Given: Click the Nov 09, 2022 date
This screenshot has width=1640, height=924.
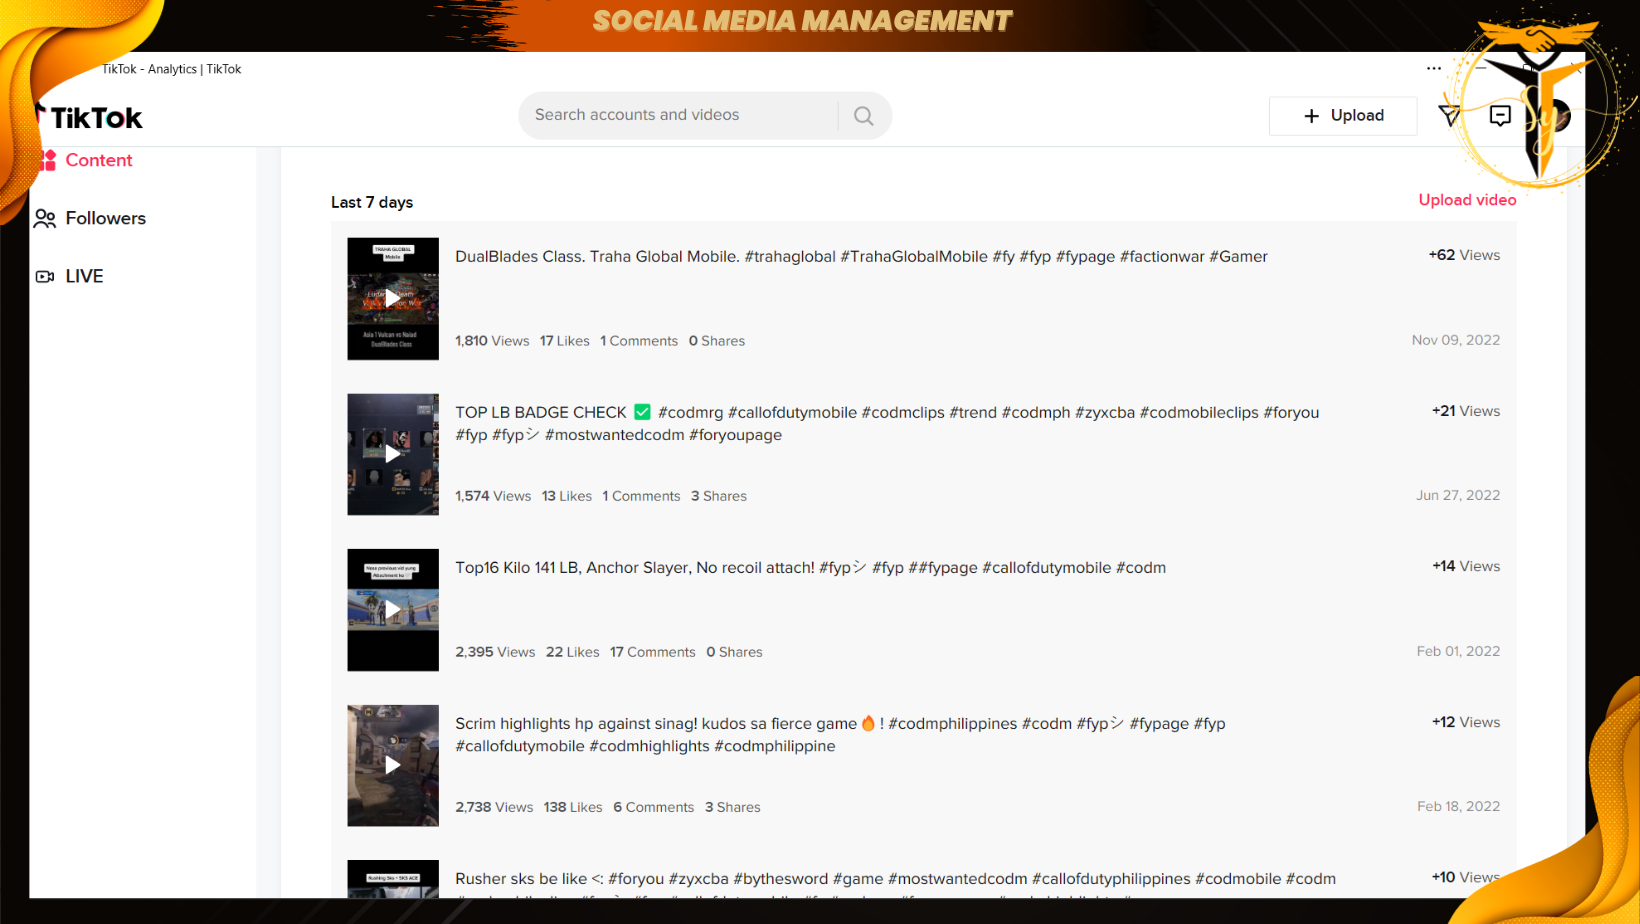Looking at the screenshot, I should [1456, 340].
